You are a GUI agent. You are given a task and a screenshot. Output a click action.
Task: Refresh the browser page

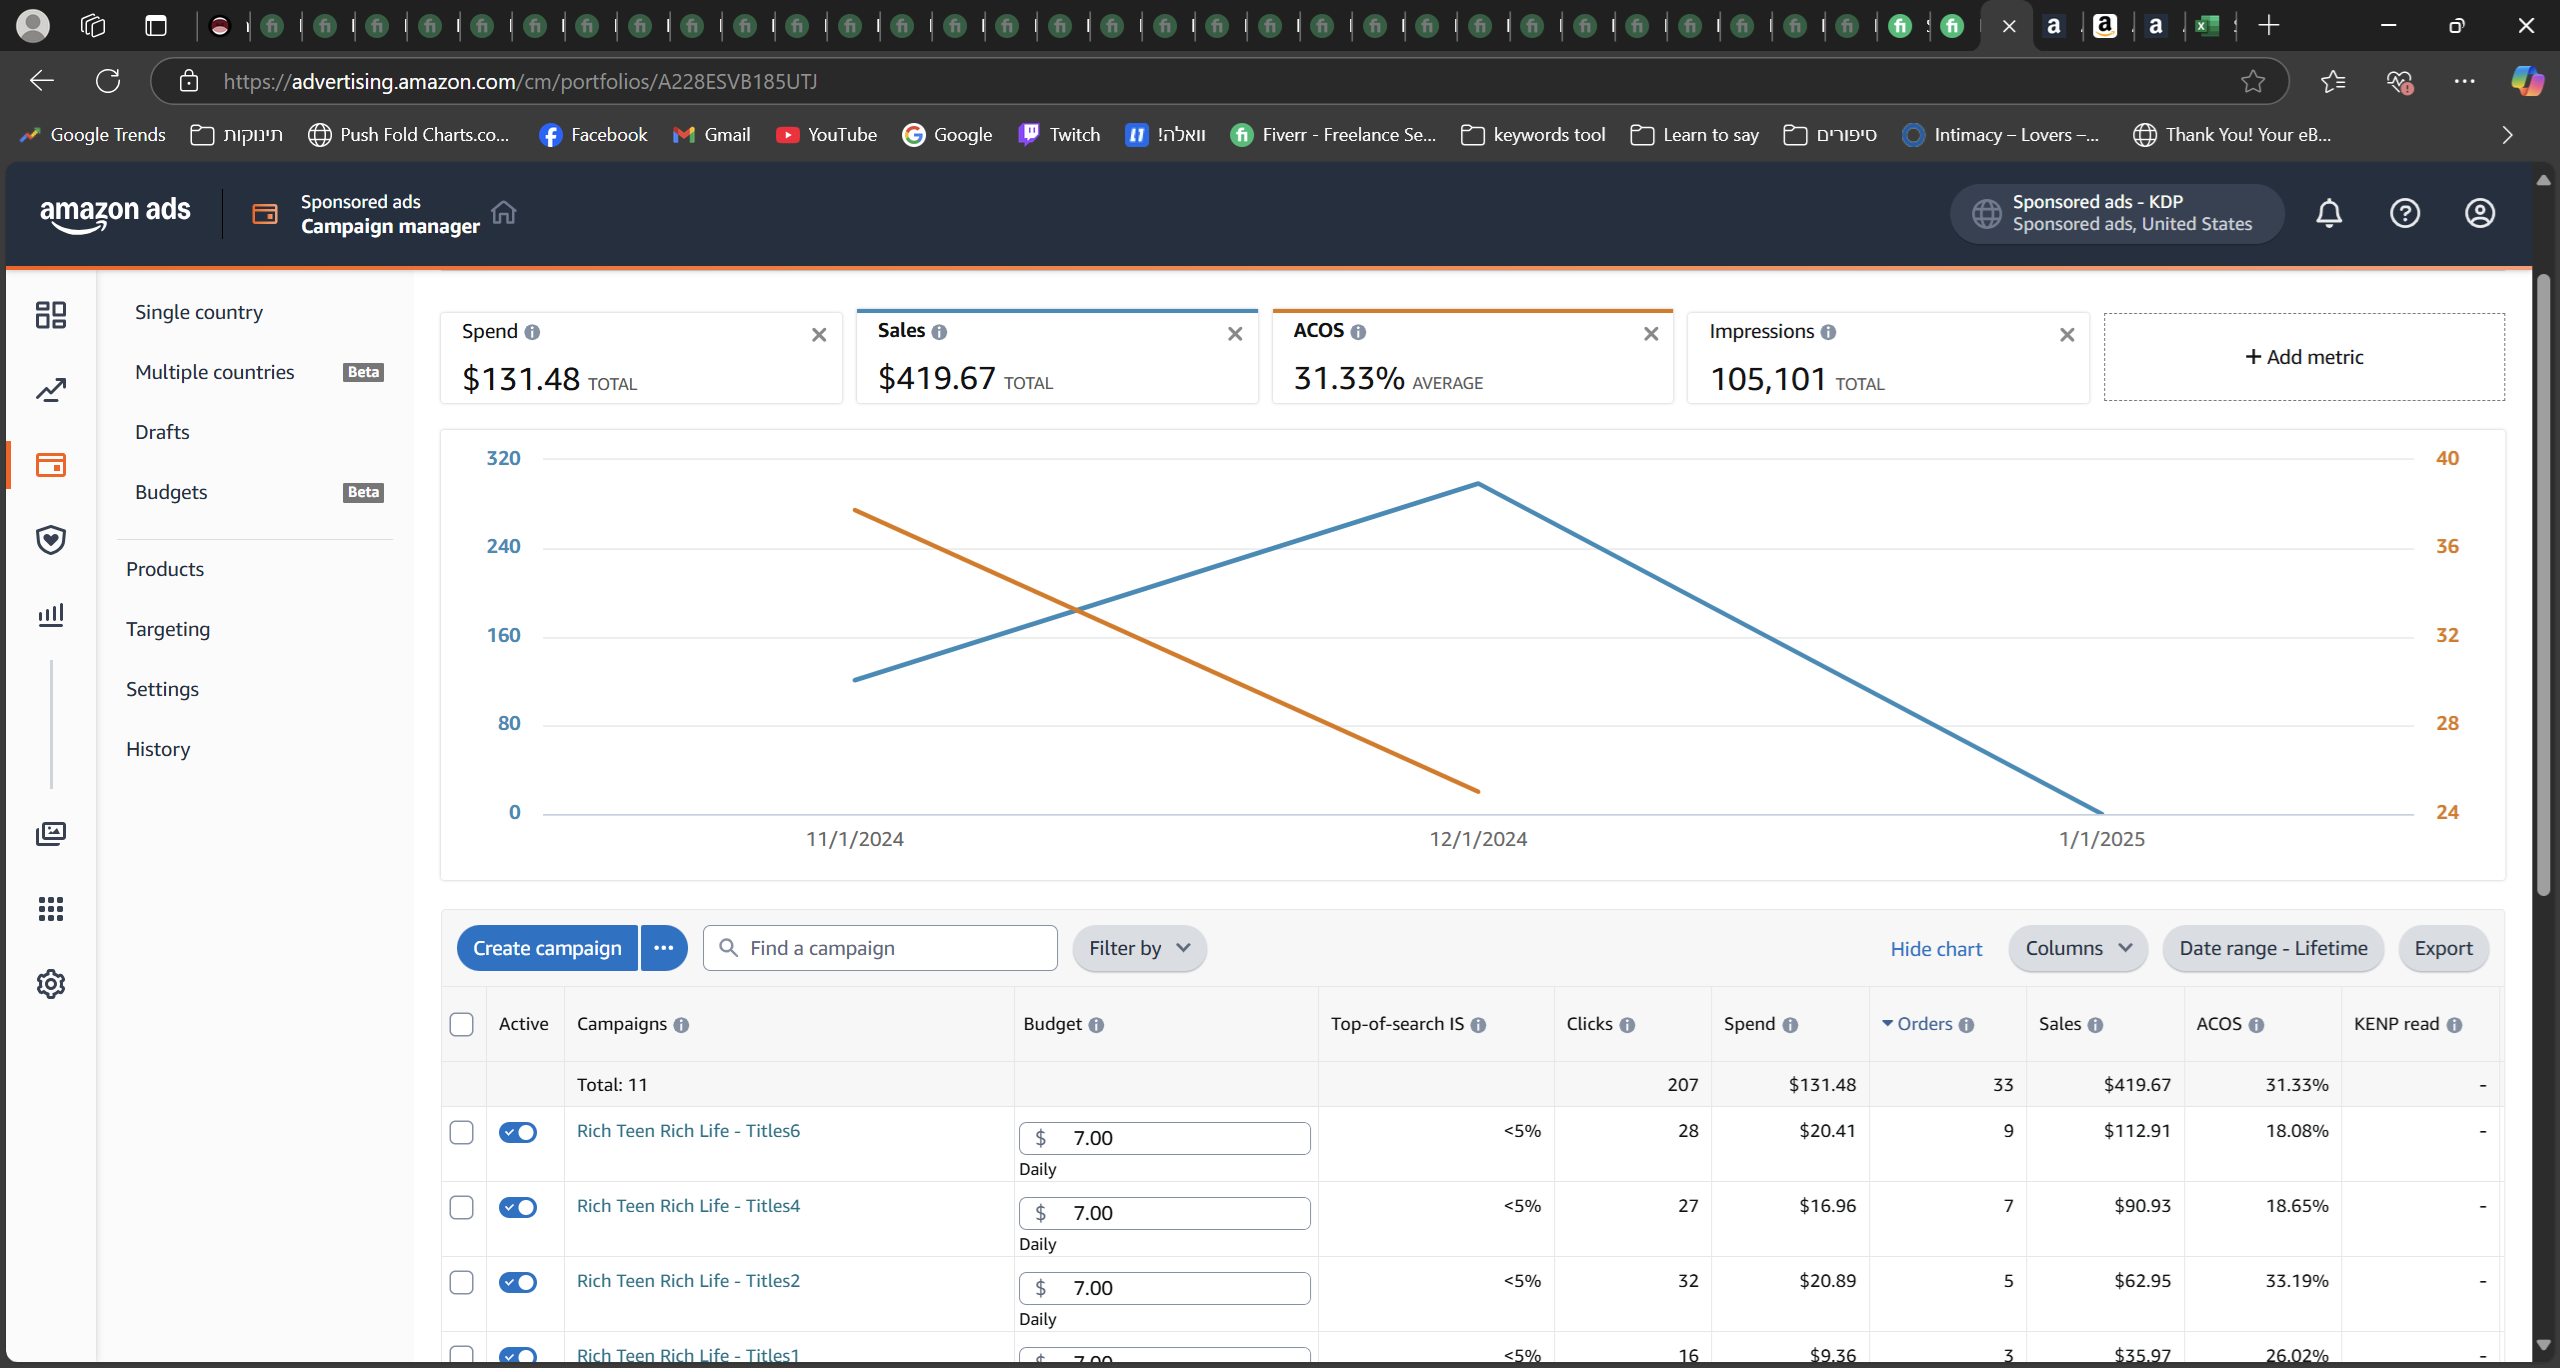pos(108,81)
